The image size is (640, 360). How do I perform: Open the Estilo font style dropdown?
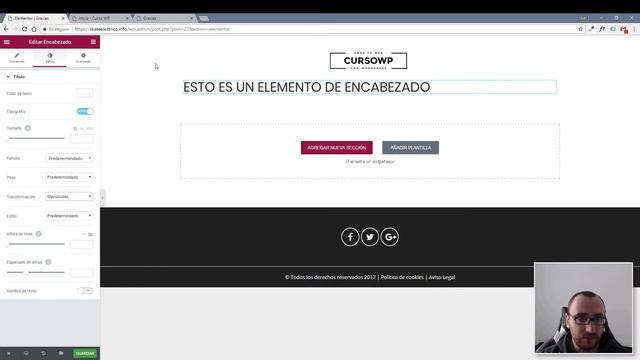(x=69, y=216)
